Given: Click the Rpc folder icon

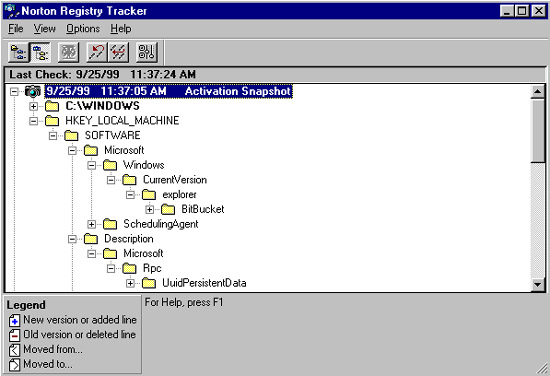Looking at the screenshot, I should click(129, 268).
